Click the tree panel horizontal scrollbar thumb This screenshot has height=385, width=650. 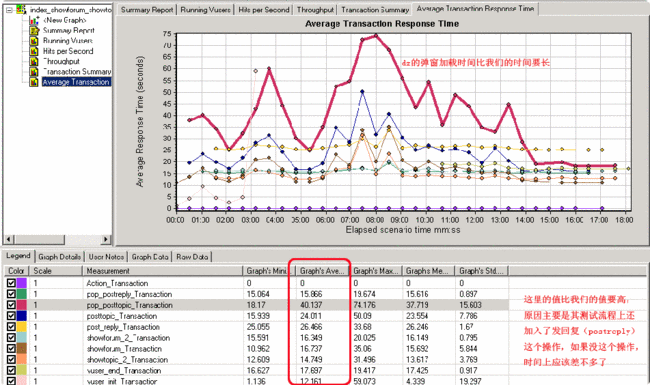(x=39, y=239)
